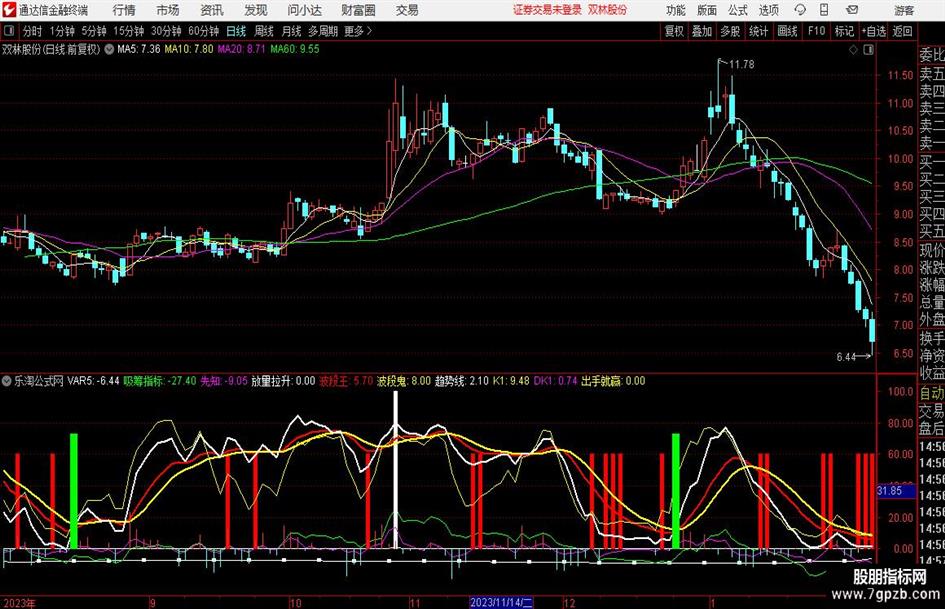Switch to the 30分钟 period tab
Screen dimensions: 945x609
[166, 31]
